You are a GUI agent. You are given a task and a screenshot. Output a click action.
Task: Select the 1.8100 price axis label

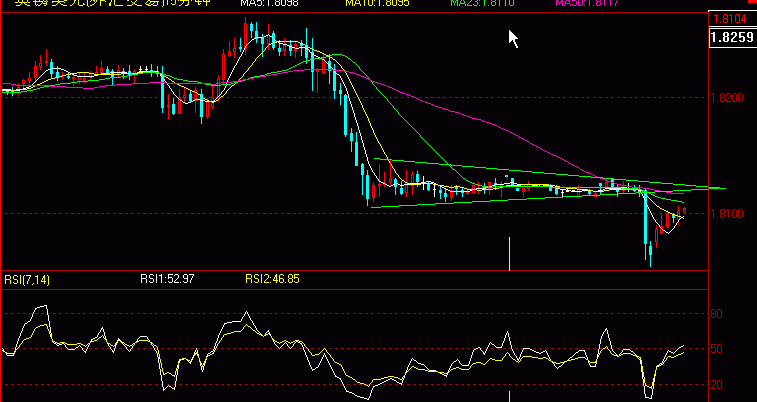pyautogui.click(x=727, y=214)
